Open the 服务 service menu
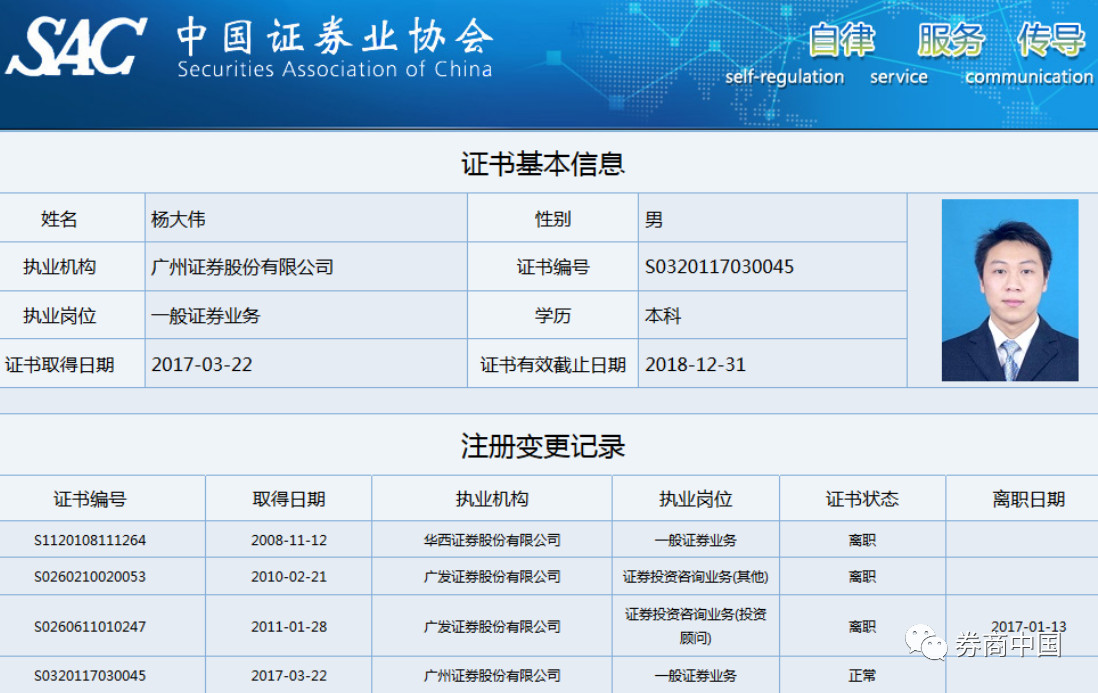Image resolution: width=1098 pixels, height=693 pixels. coord(950,40)
